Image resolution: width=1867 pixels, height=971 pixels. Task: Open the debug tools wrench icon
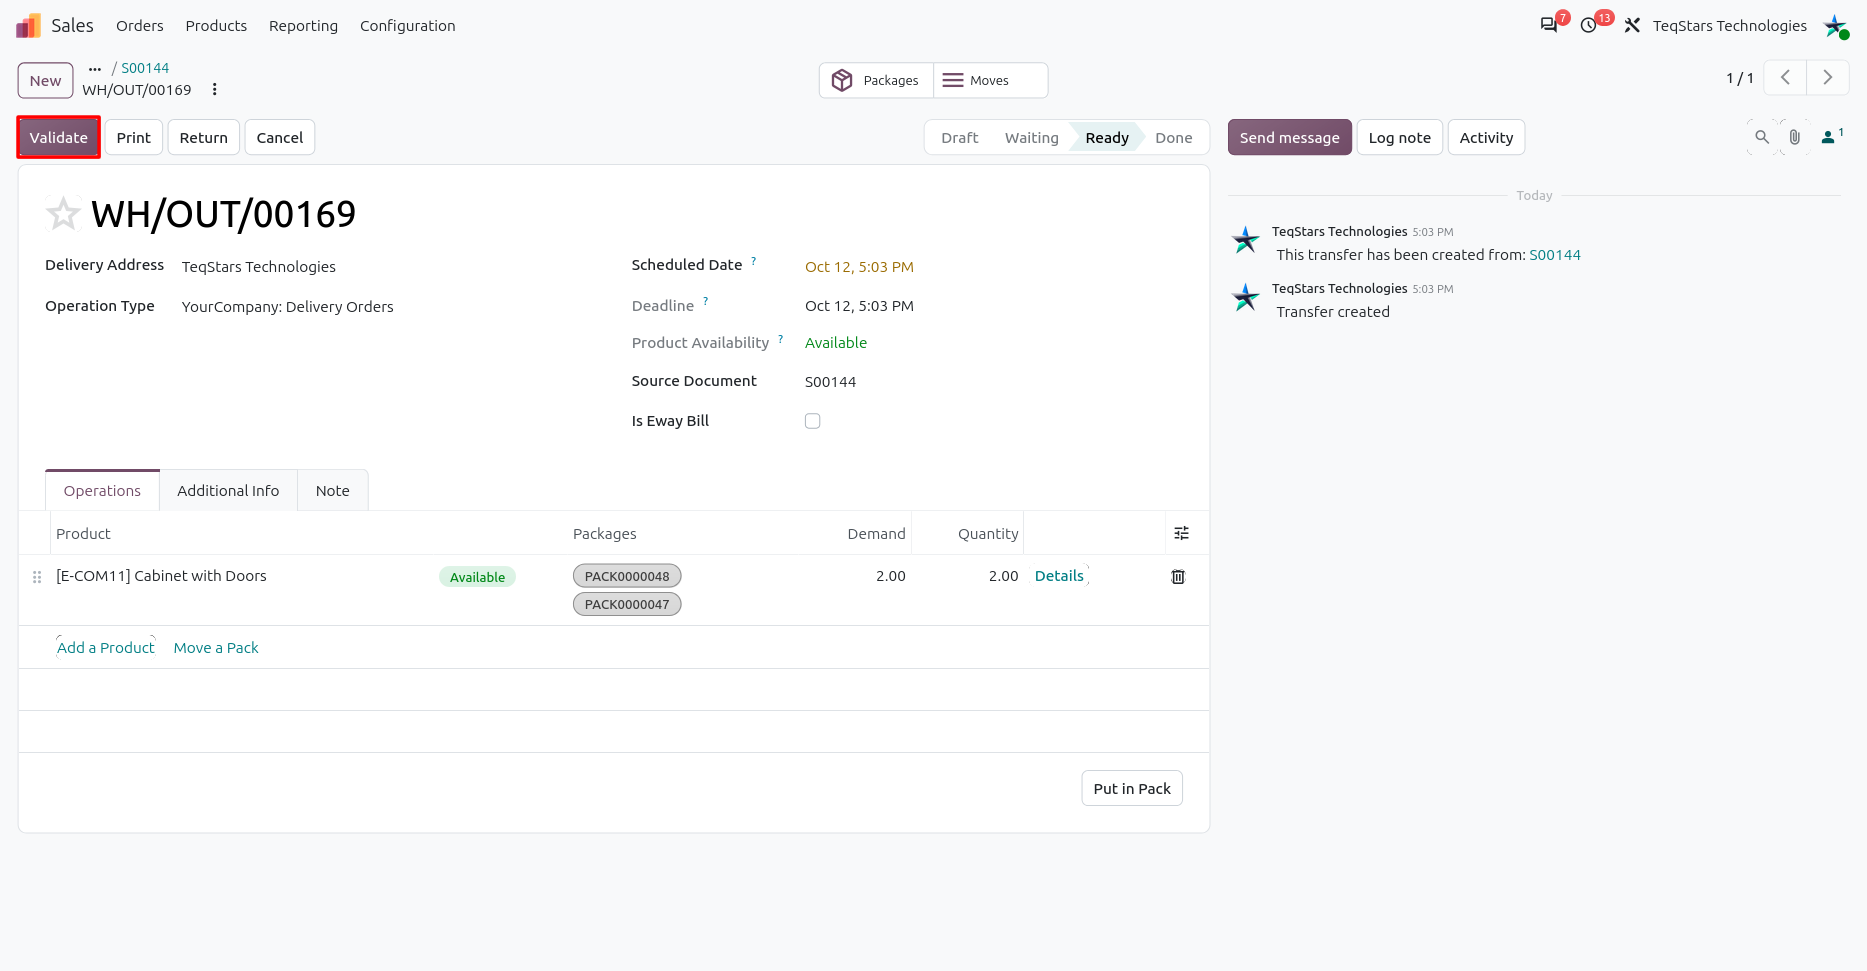click(1632, 25)
